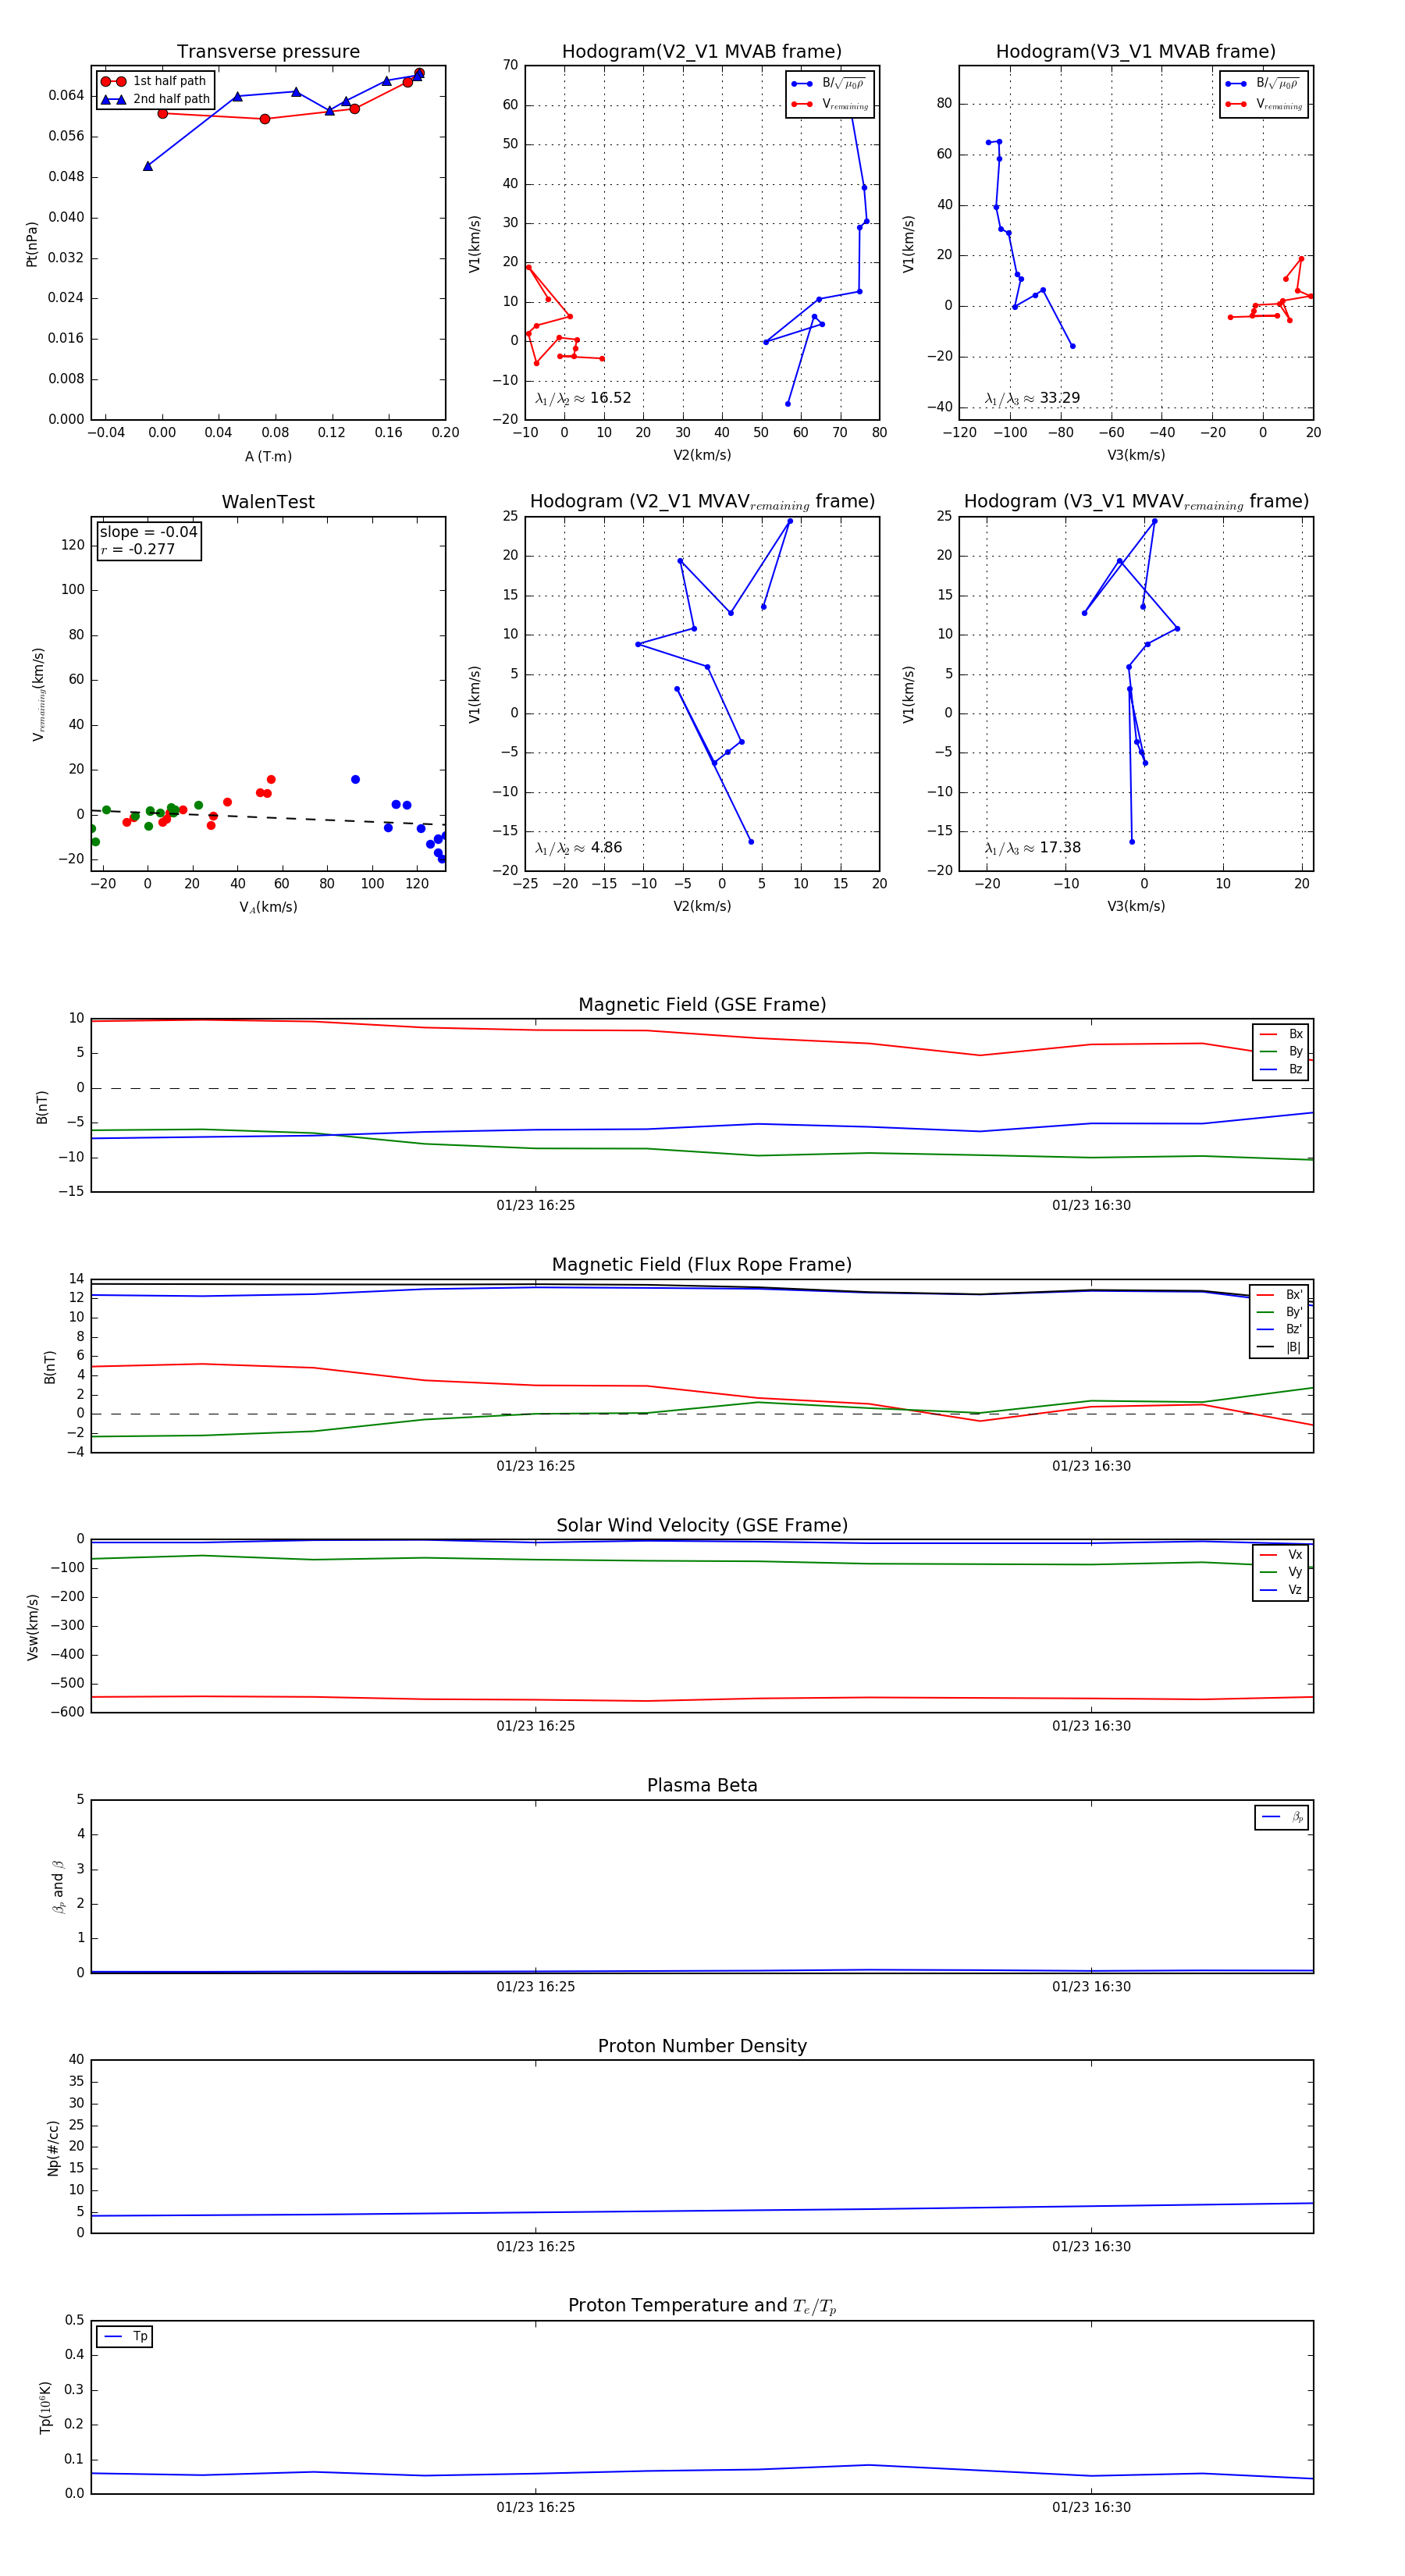Click 'Hodogram (V2_V1 MVAVremaining frame)' title

point(702,502)
